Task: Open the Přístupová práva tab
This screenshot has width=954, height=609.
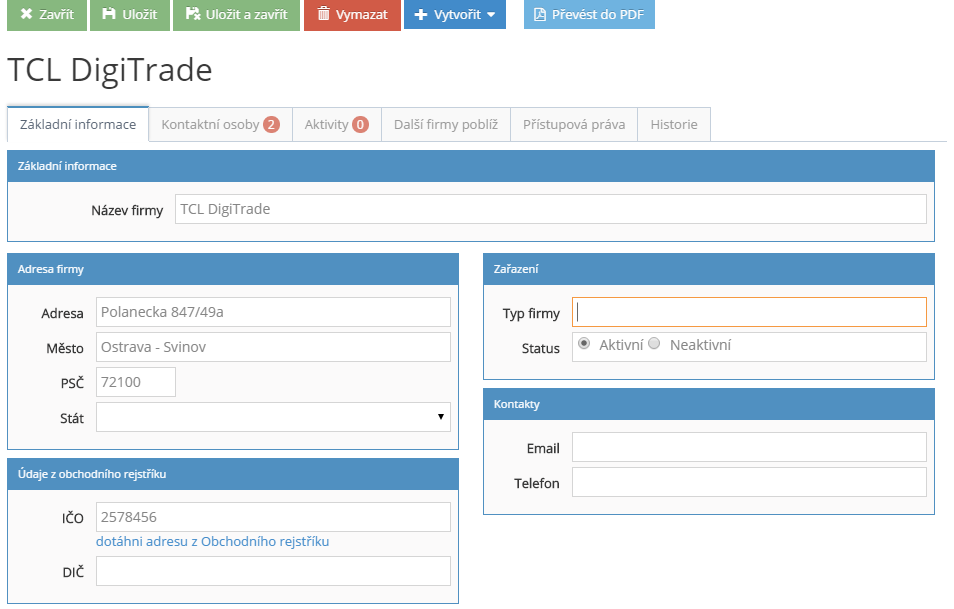Action: (x=574, y=125)
